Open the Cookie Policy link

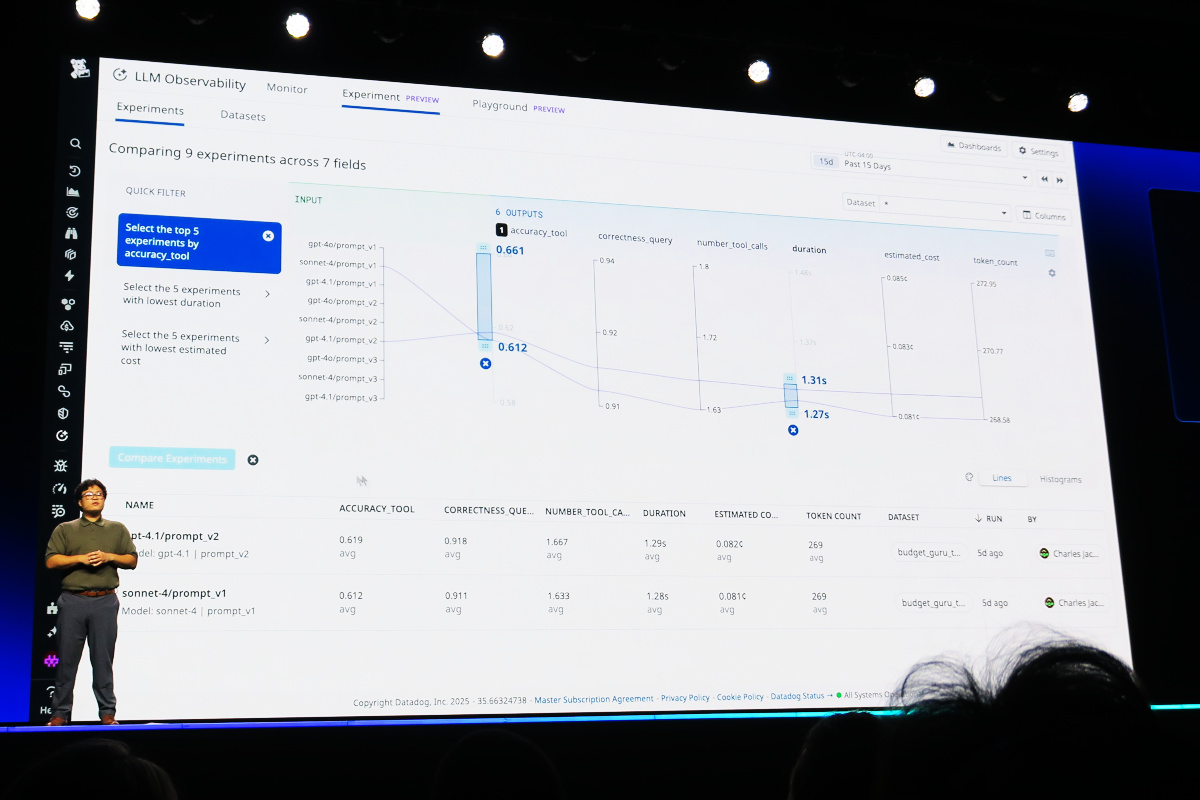pyautogui.click(x=740, y=697)
